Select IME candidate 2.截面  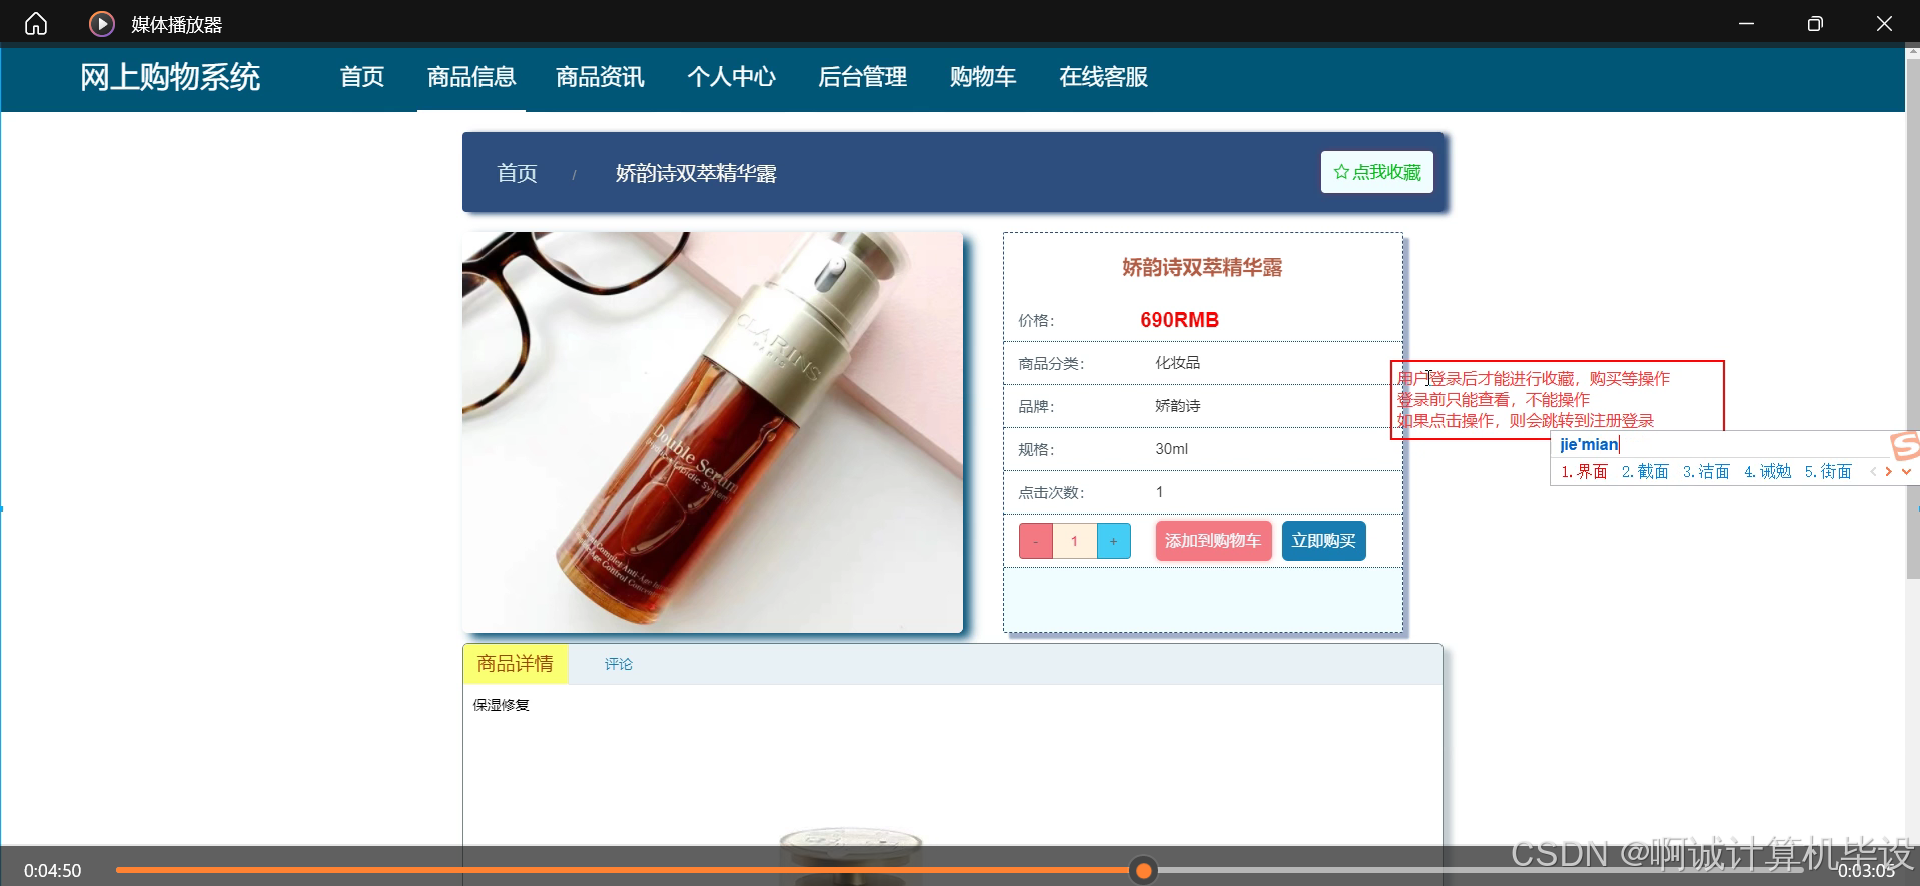1645,472
